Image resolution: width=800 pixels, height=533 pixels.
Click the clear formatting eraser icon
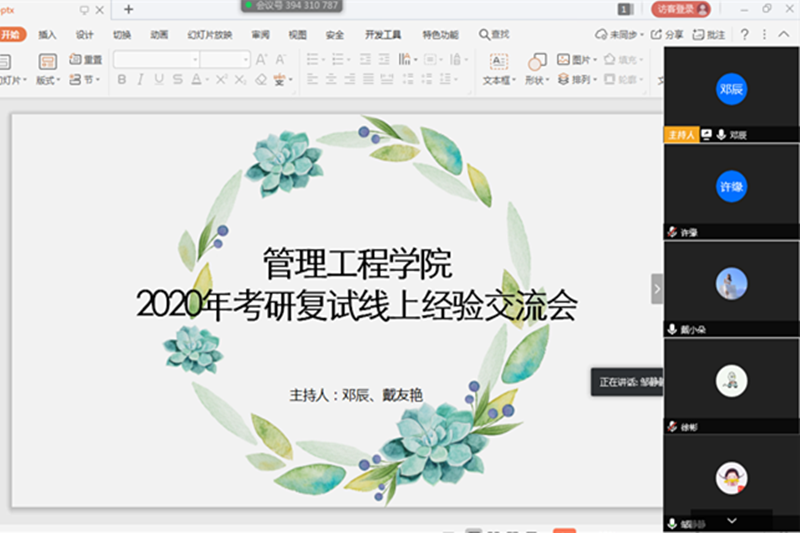[261, 80]
